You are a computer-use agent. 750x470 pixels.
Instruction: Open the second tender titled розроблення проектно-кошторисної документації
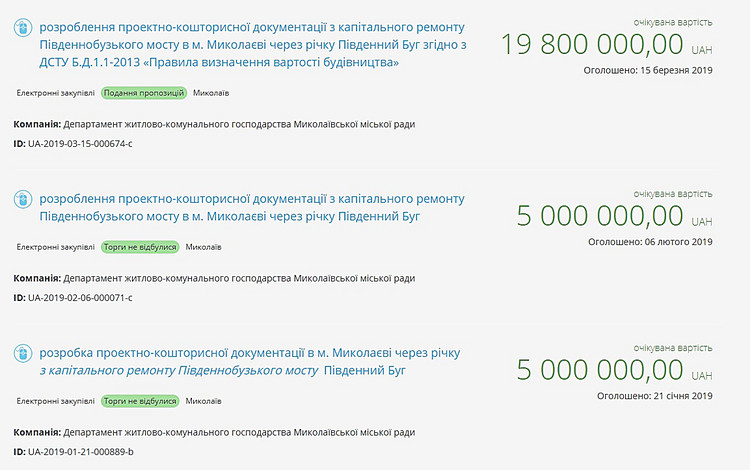252,208
